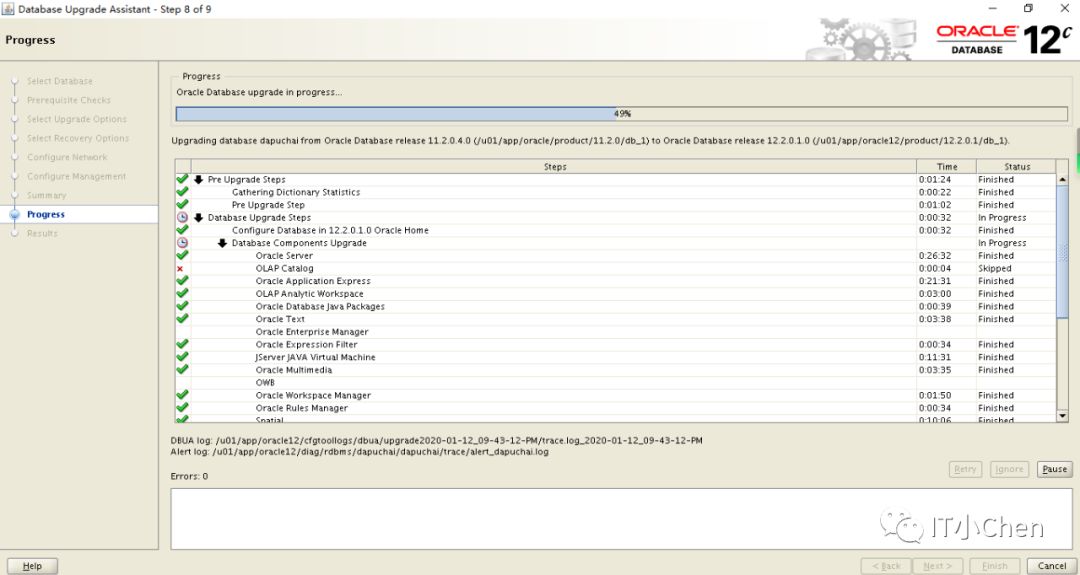This screenshot has height=575, width=1080.
Task: Pause the database upgrade
Action: point(1055,469)
